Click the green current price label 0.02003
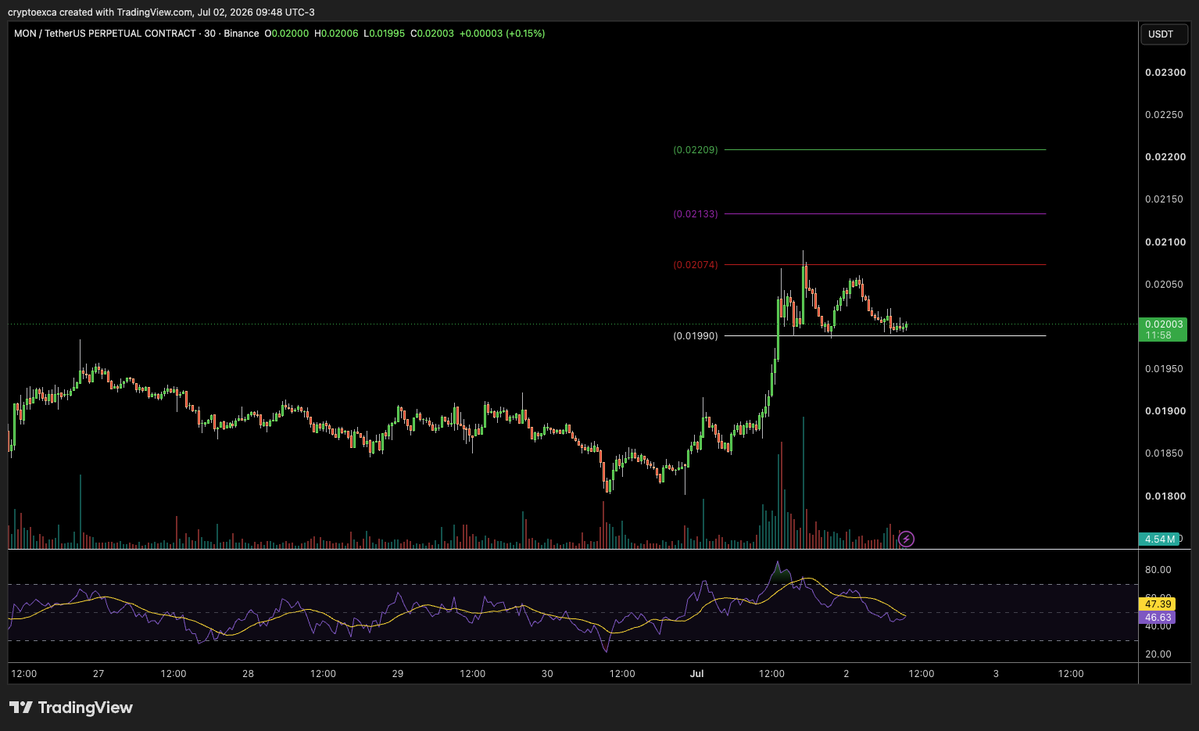1199x731 pixels. coord(1162,330)
